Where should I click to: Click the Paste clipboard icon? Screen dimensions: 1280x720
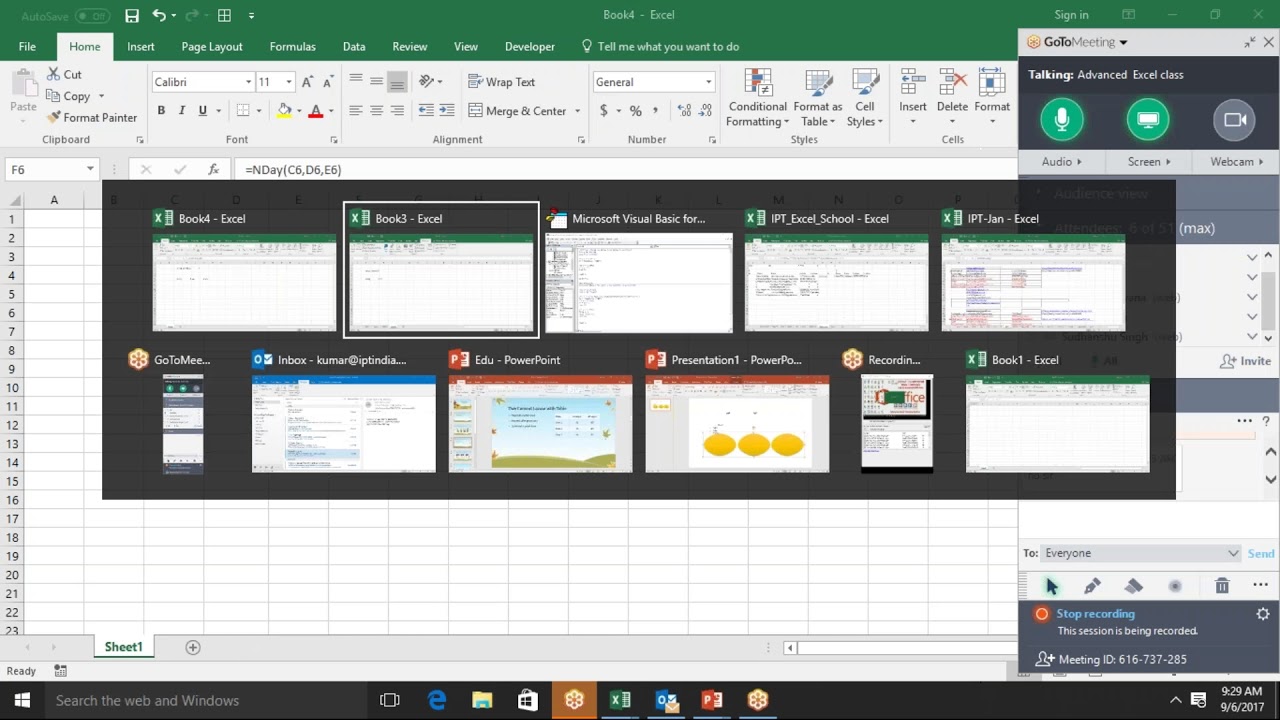pos(23,84)
